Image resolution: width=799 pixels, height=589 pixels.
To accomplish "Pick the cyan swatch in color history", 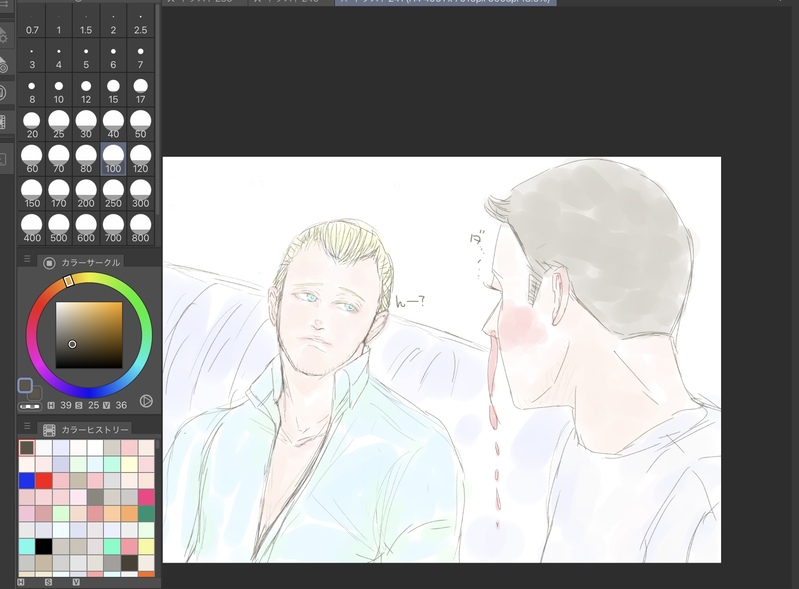I will [26, 547].
